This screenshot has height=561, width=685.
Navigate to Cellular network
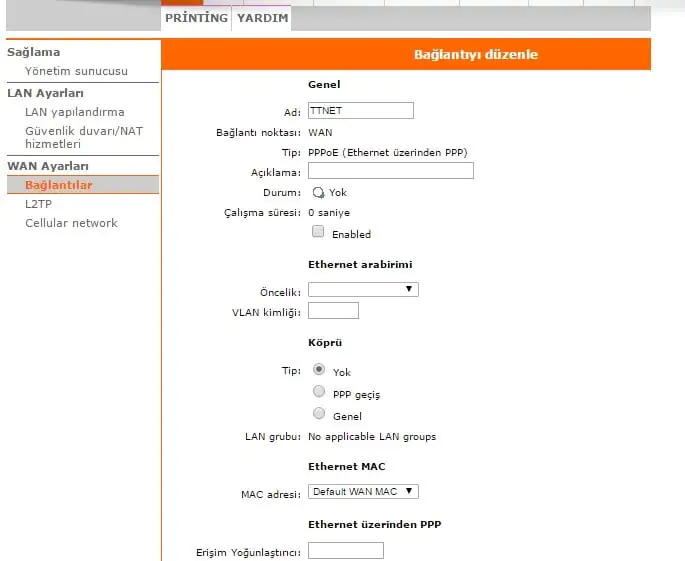[71, 223]
